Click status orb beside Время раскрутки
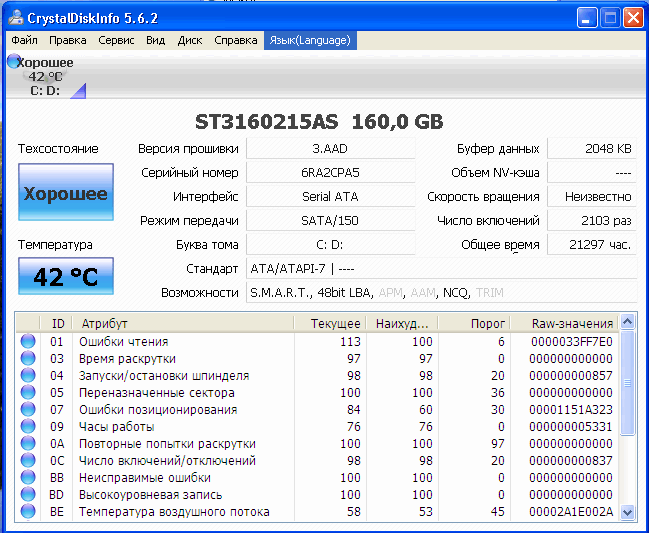The width and height of the screenshot is (649, 533). pos(28,359)
